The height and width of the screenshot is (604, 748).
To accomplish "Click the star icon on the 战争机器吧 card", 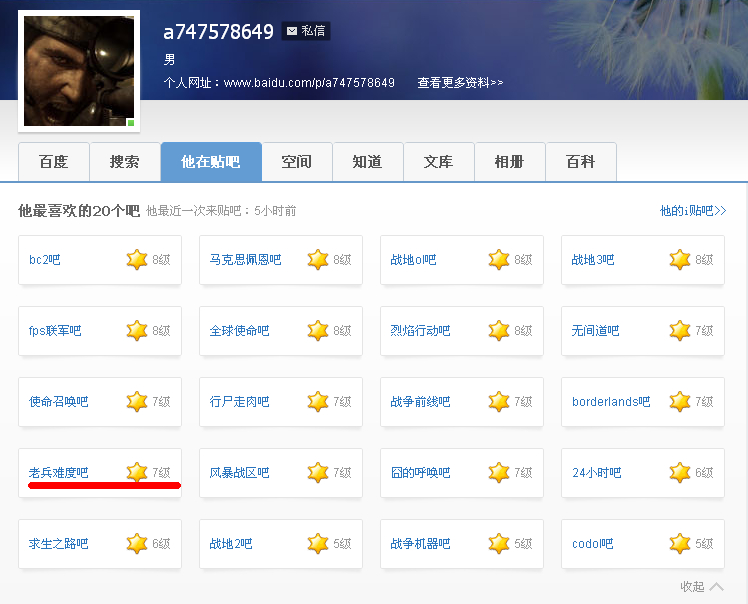I will pyautogui.click(x=499, y=543).
